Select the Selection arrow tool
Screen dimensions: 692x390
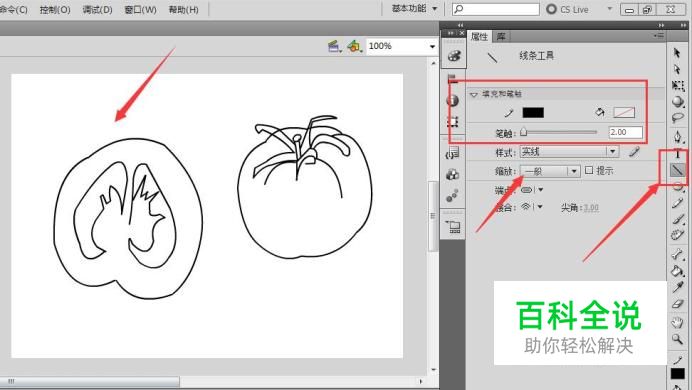click(677, 53)
